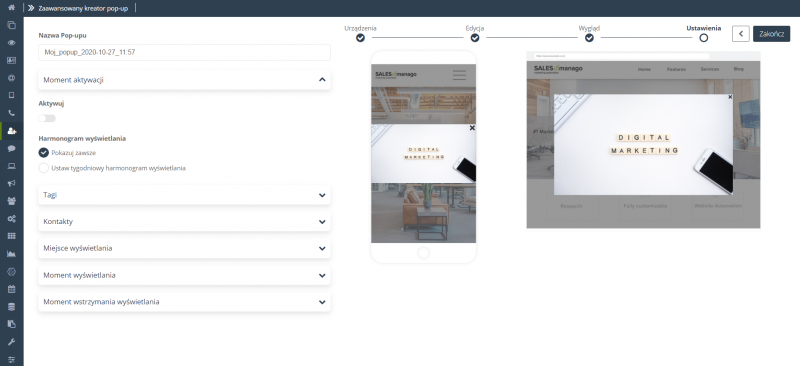
Task: Expand the 'Moment wyświetlania' section
Action: coord(184,275)
